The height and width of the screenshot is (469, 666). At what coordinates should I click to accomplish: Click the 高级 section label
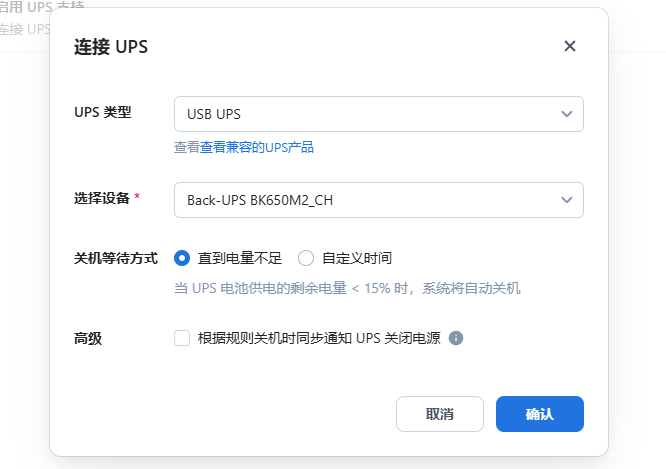pyautogui.click(x=88, y=338)
